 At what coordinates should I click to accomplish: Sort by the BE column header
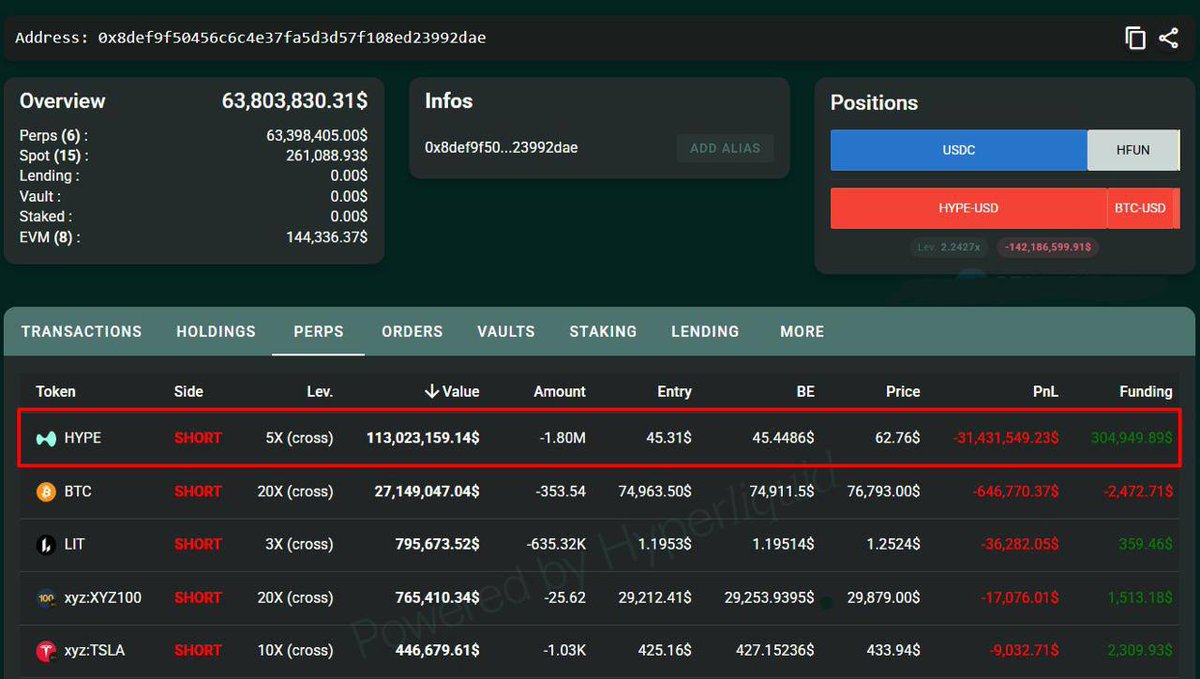tap(805, 391)
